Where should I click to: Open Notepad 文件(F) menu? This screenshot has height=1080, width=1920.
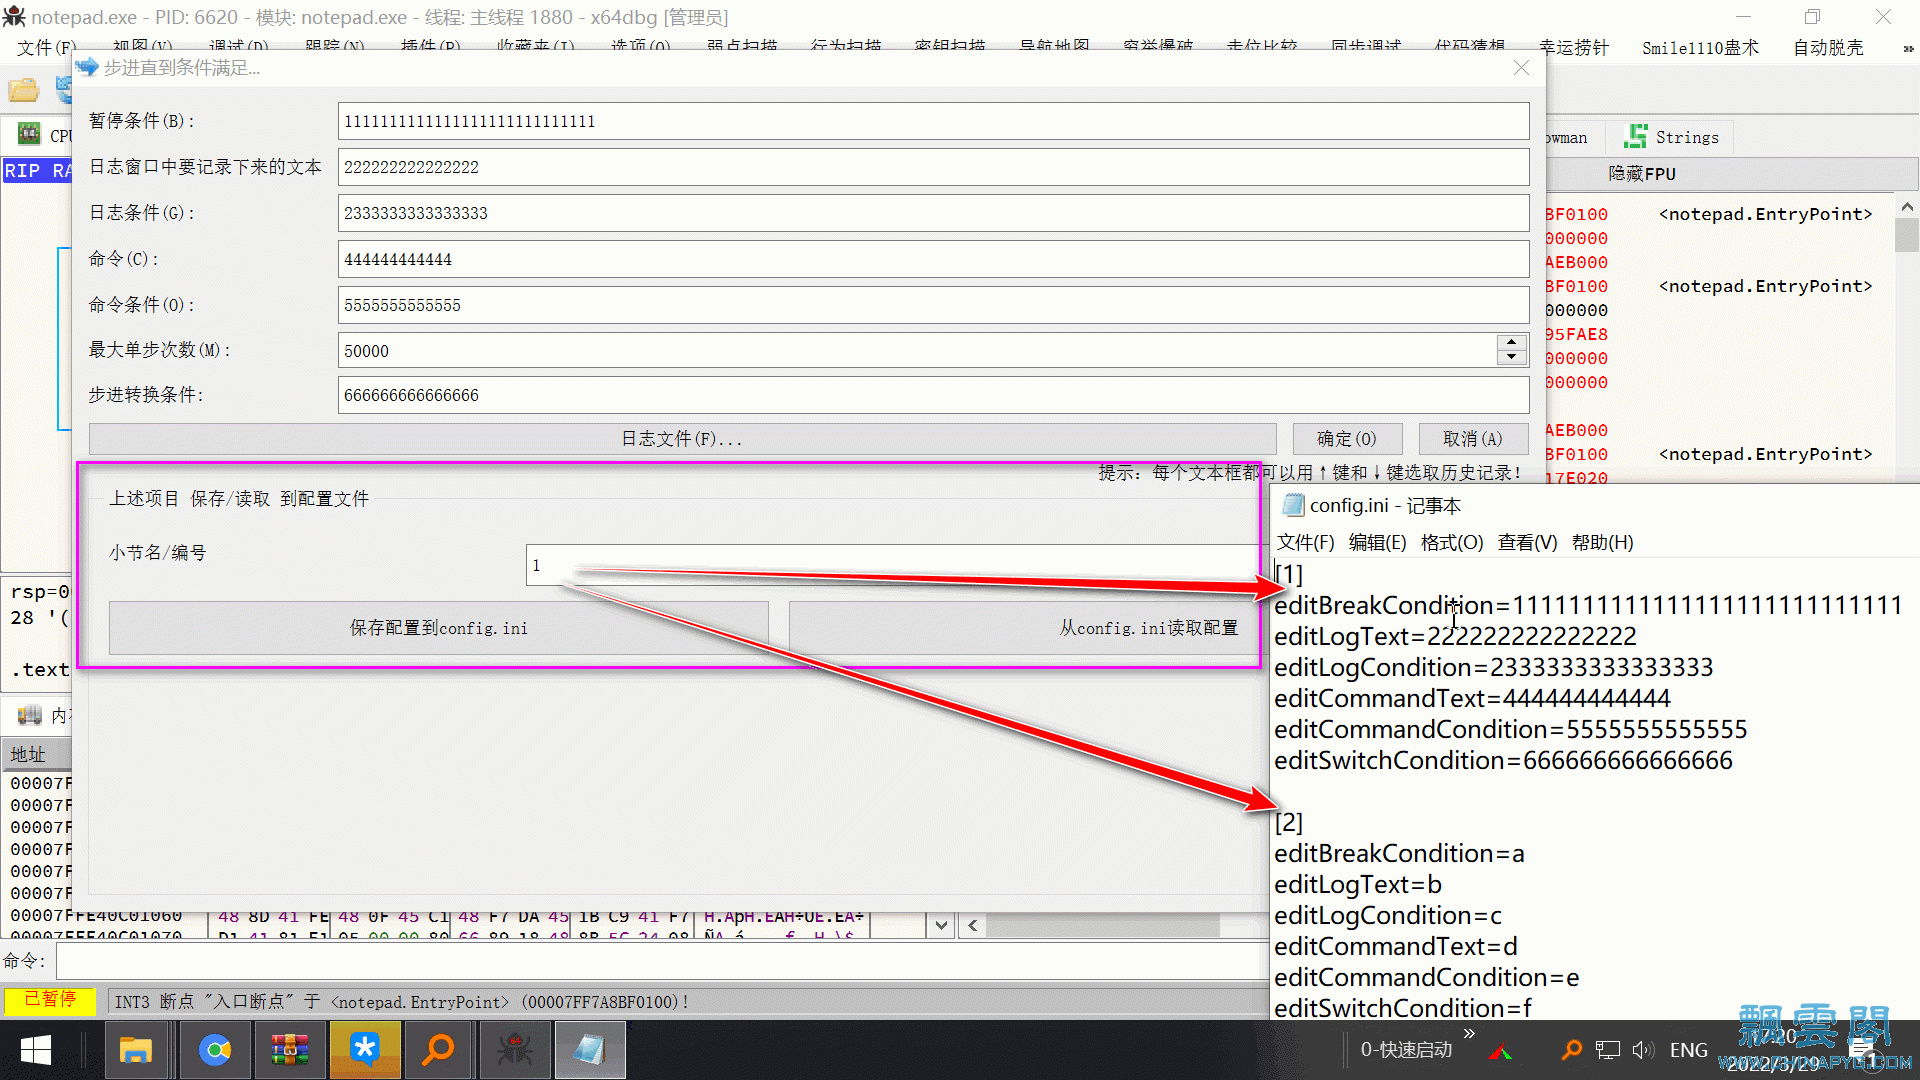pyautogui.click(x=1305, y=542)
